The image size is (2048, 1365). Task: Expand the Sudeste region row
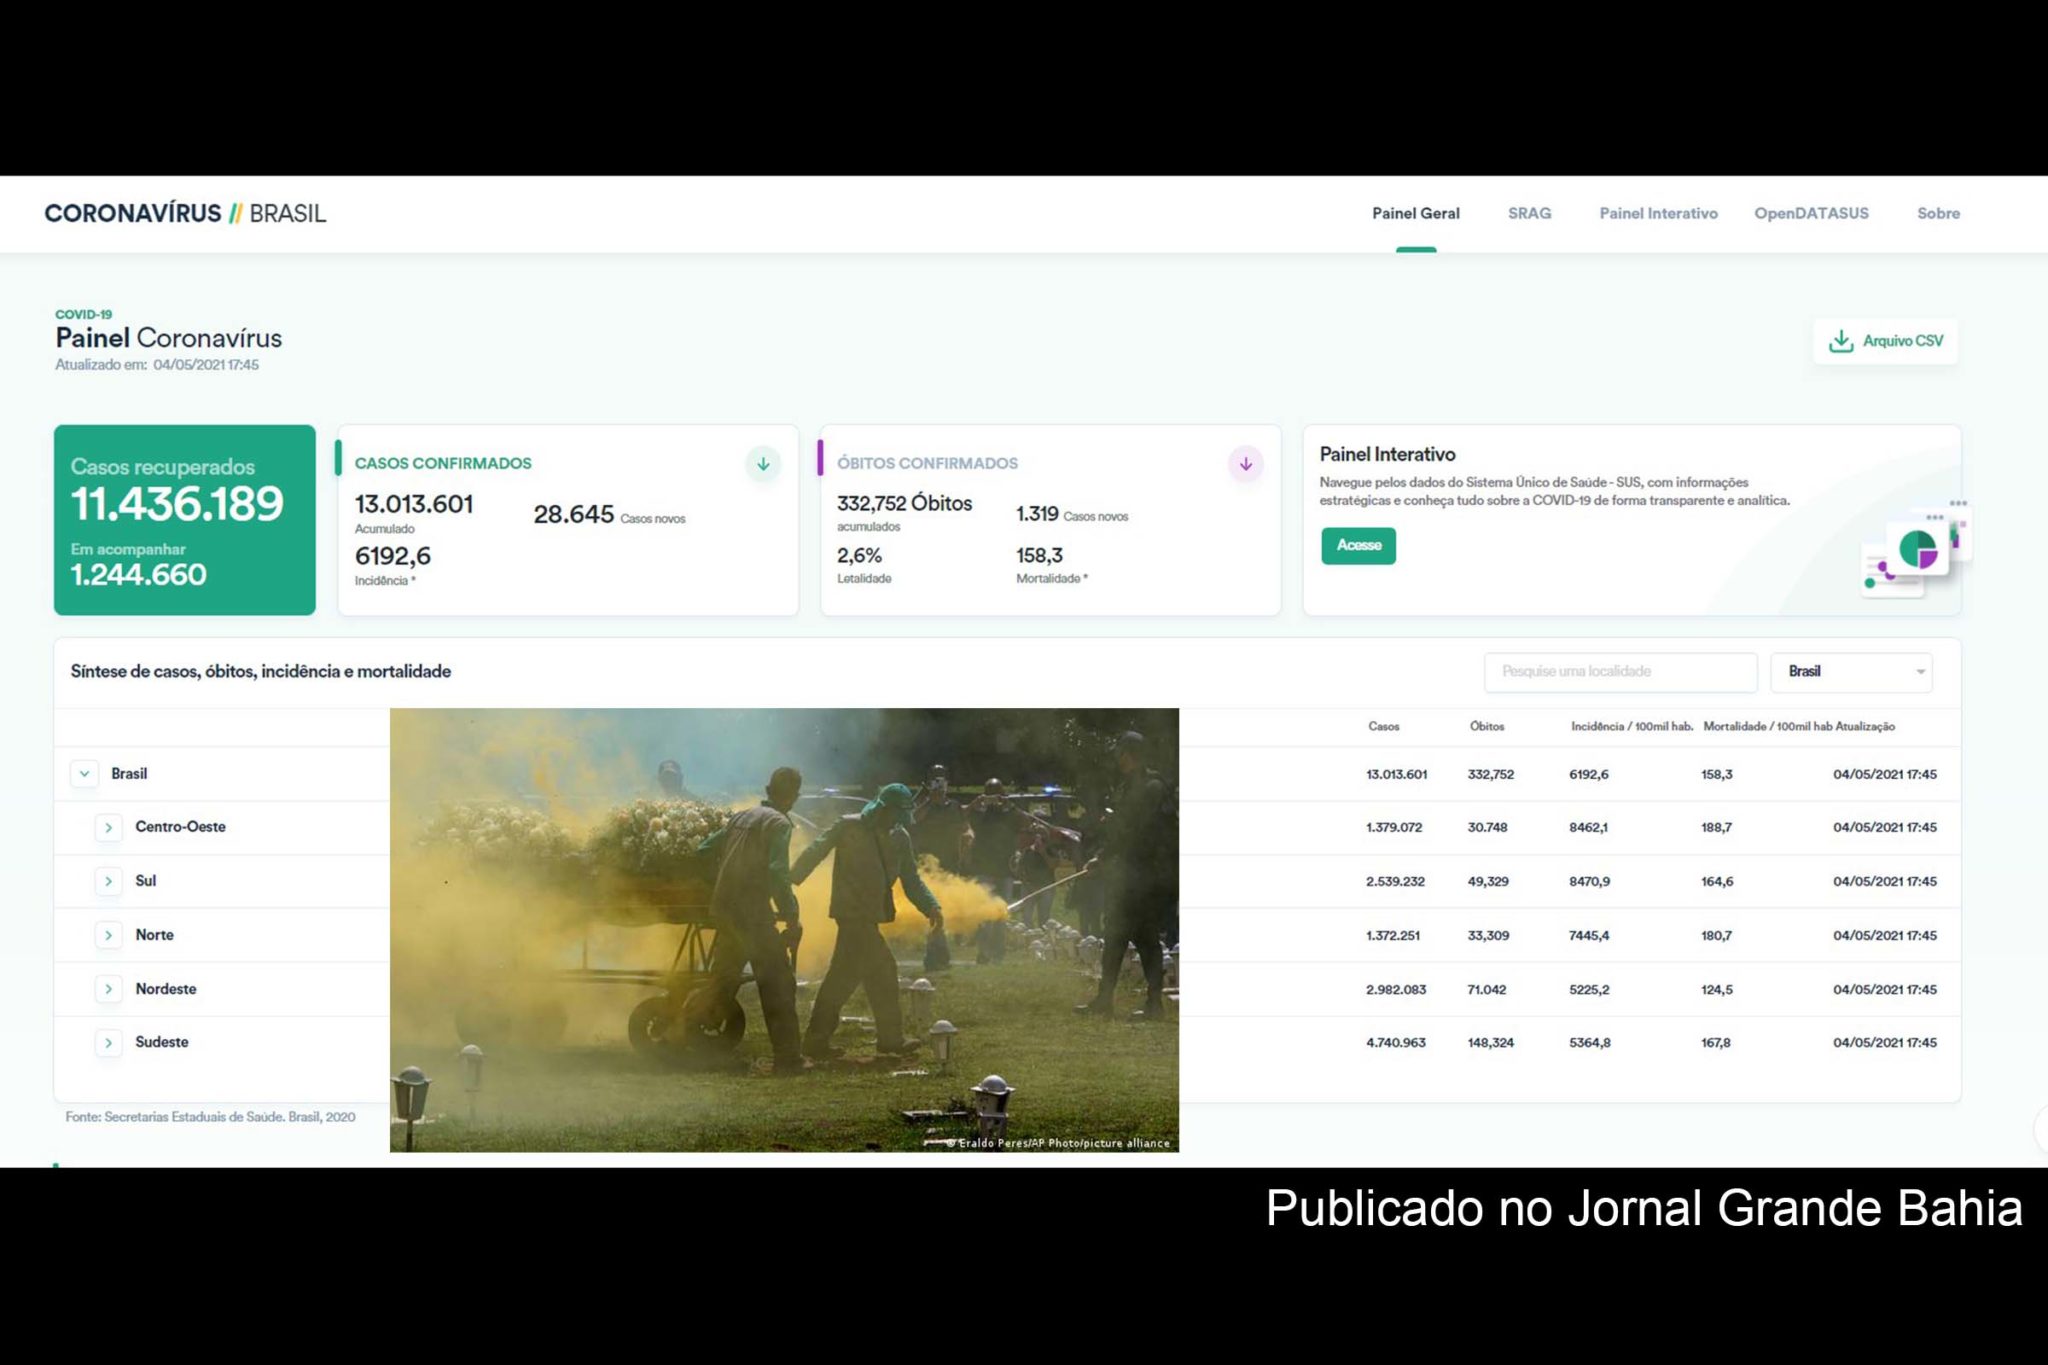[108, 1042]
